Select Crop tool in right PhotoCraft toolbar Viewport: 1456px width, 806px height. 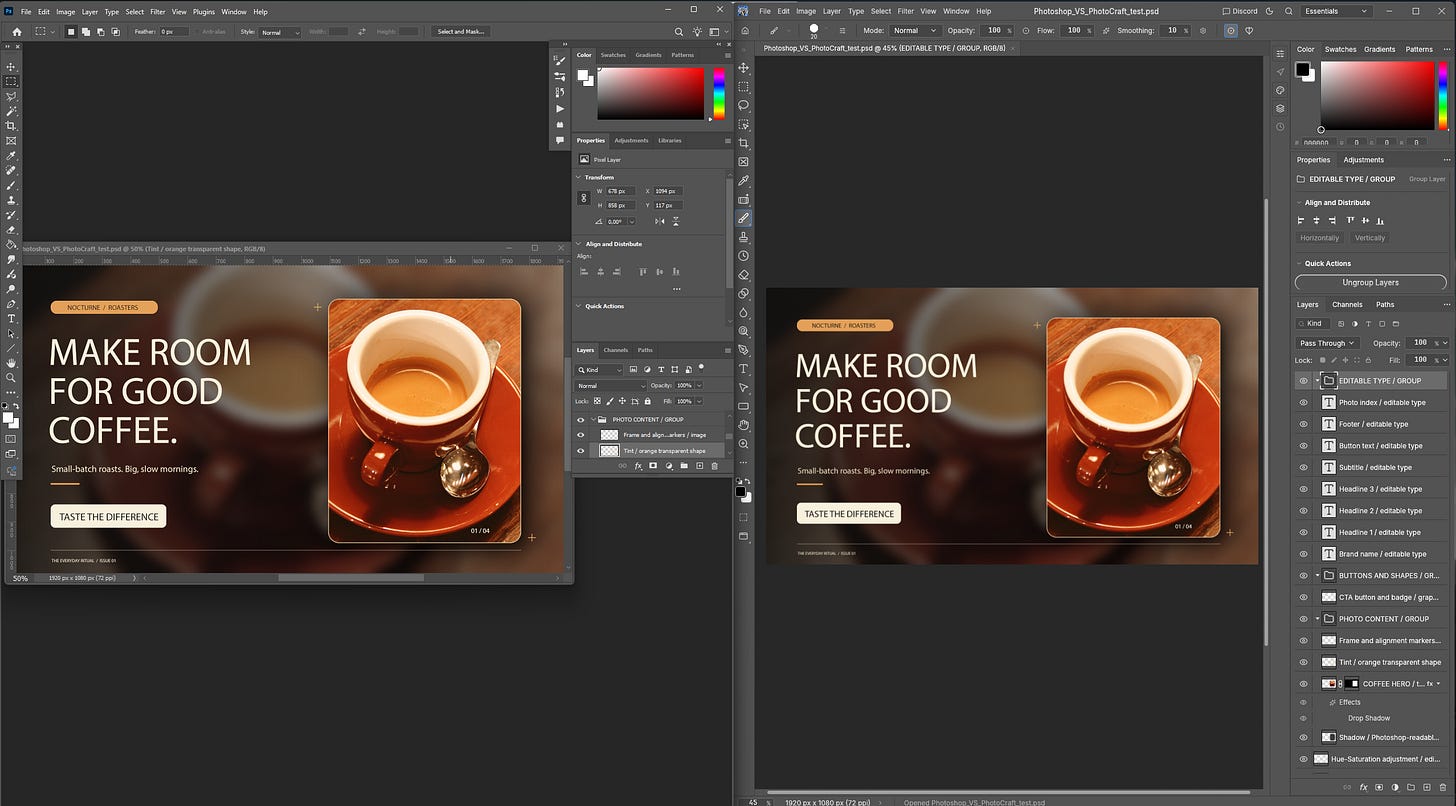pos(743,143)
